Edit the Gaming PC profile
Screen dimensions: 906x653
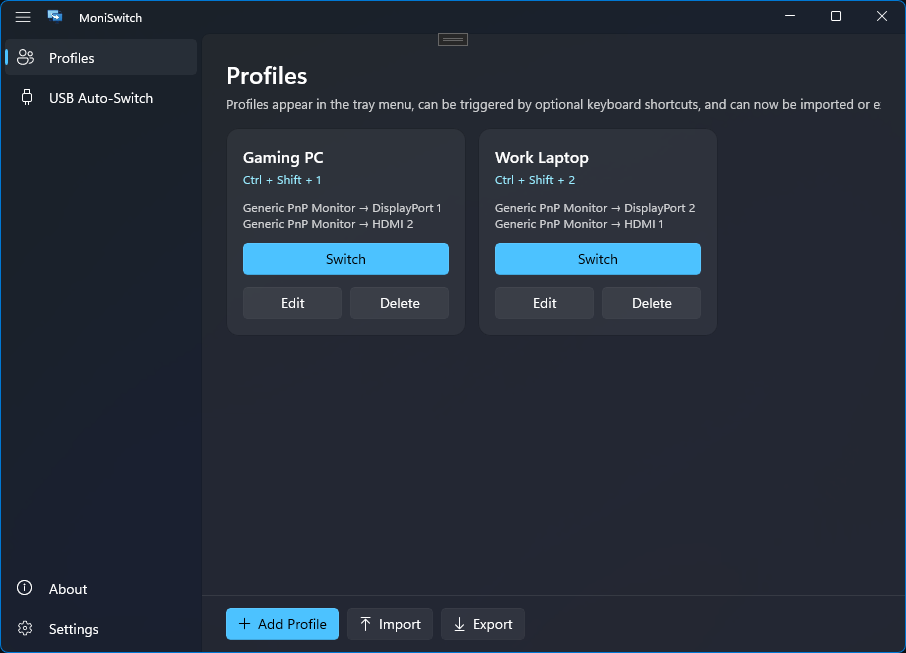click(292, 303)
